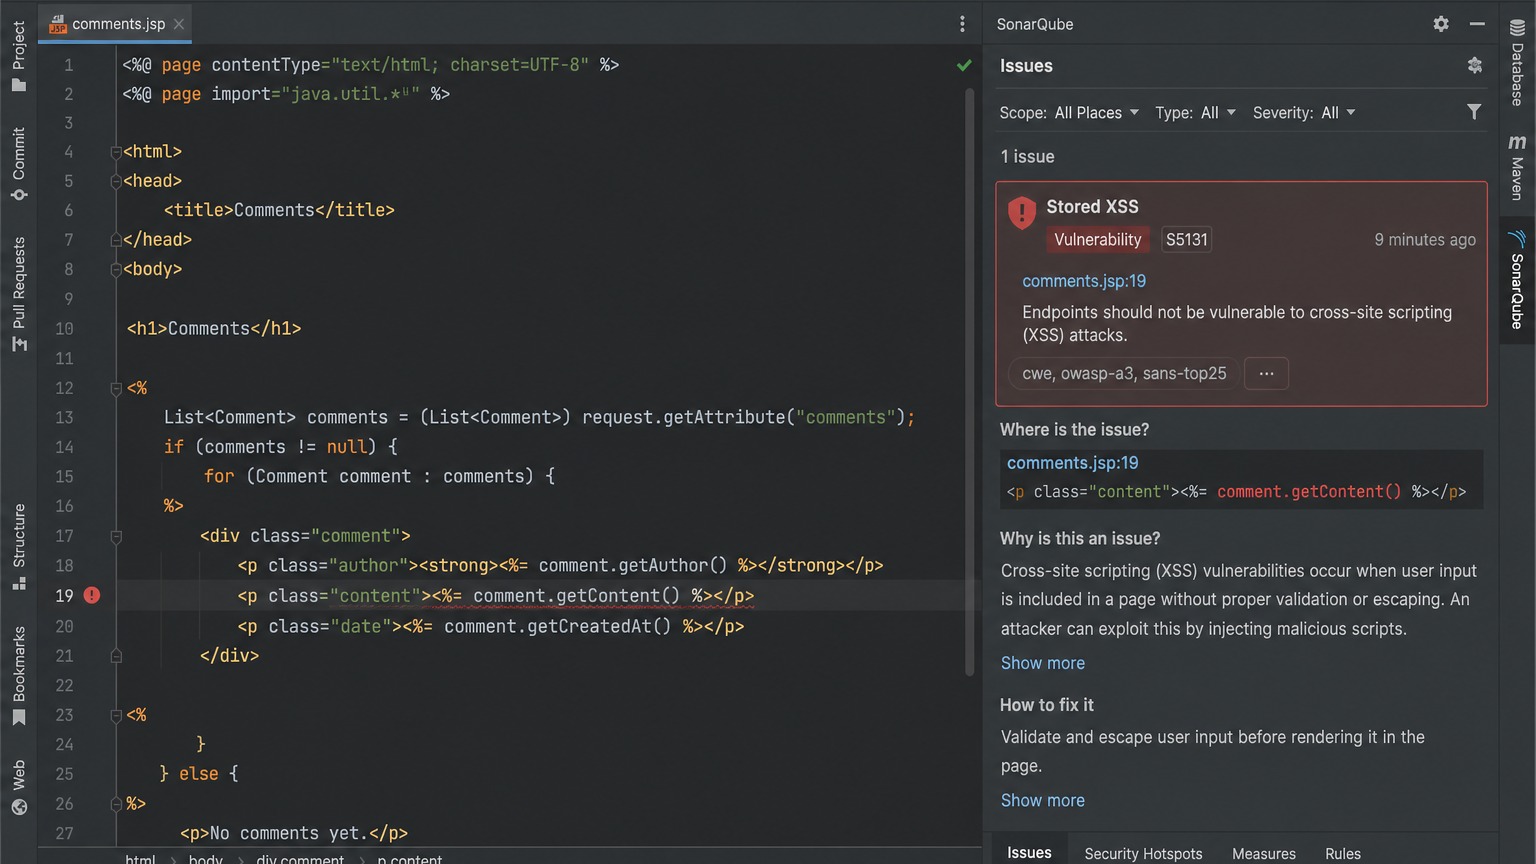Open the Database tool window

point(1517,62)
